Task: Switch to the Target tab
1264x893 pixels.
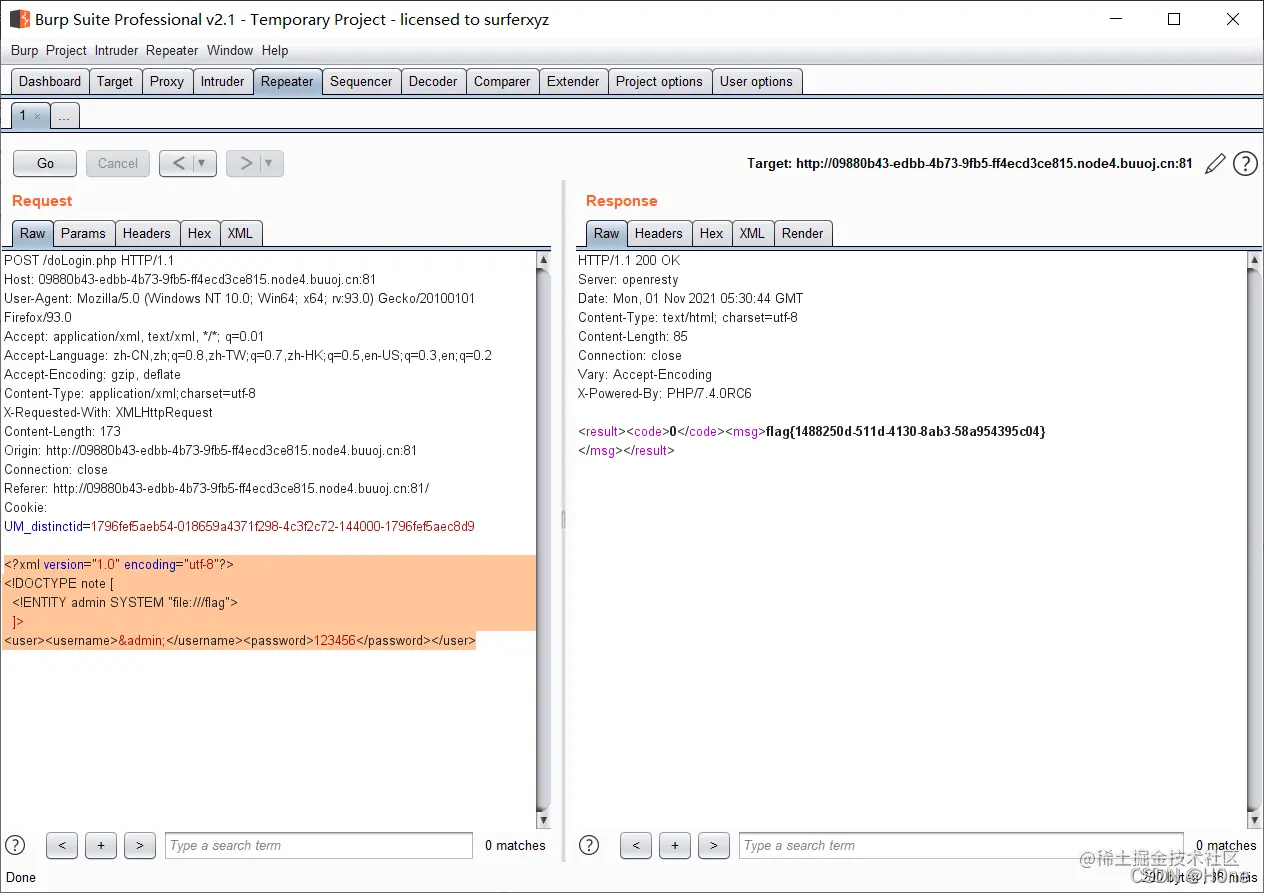Action: tap(115, 82)
